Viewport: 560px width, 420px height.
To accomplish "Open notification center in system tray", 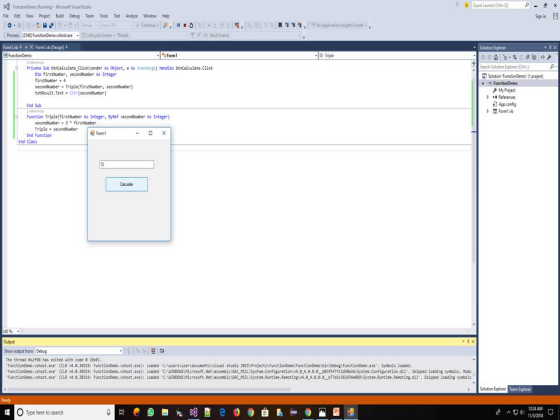I will [551, 412].
